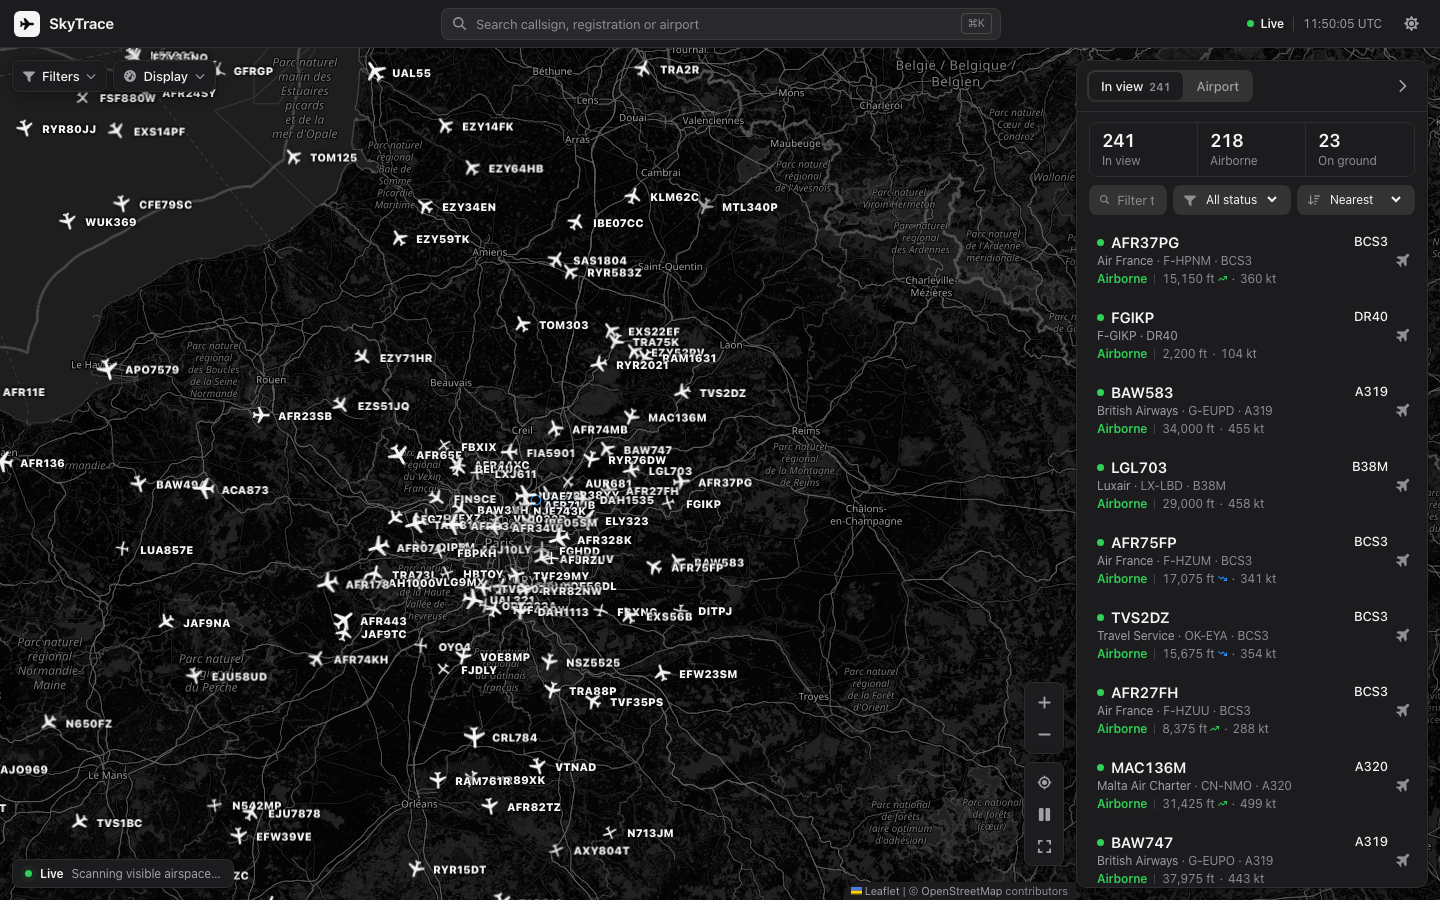Click the SkyTrace airplane logo
This screenshot has height=900, width=1440.
click(x=27, y=24)
